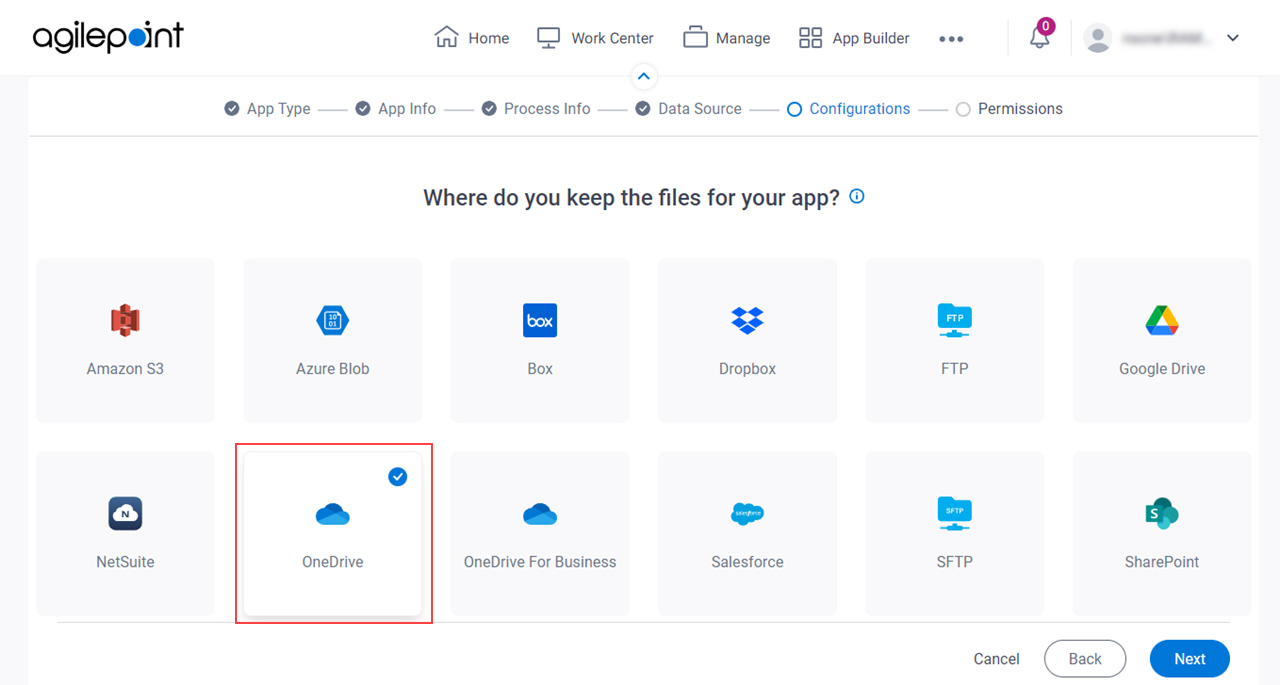Click the OneDrive For Business label
This screenshot has width=1280, height=685.
pyautogui.click(x=540, y=562)
